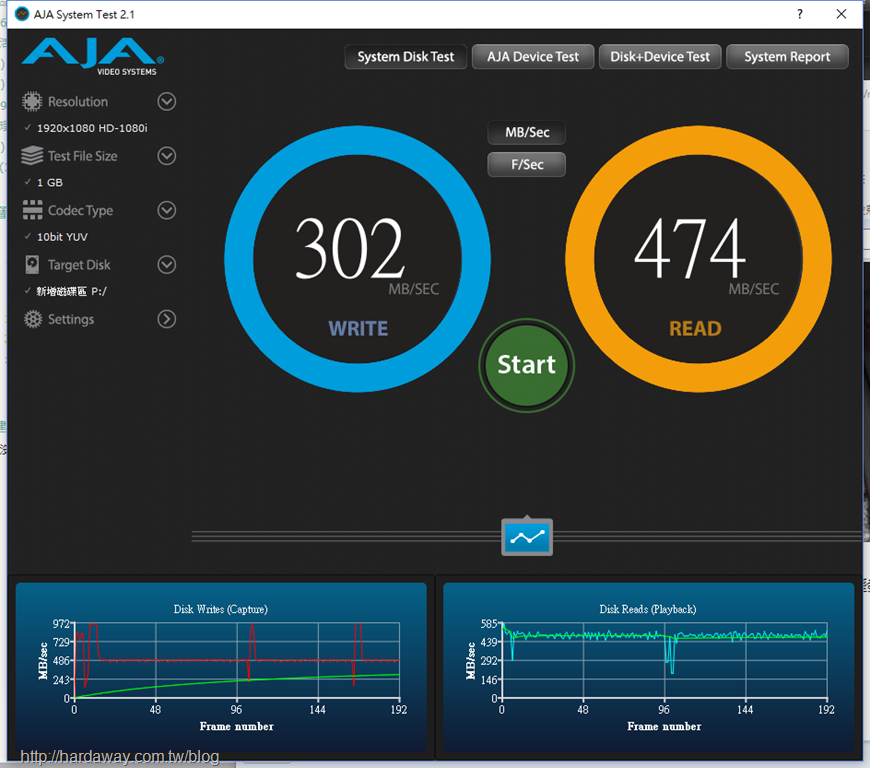Click the AJA Video Systems logo
The height and width of the screenshot is (768, 870).
coord(93,56)
